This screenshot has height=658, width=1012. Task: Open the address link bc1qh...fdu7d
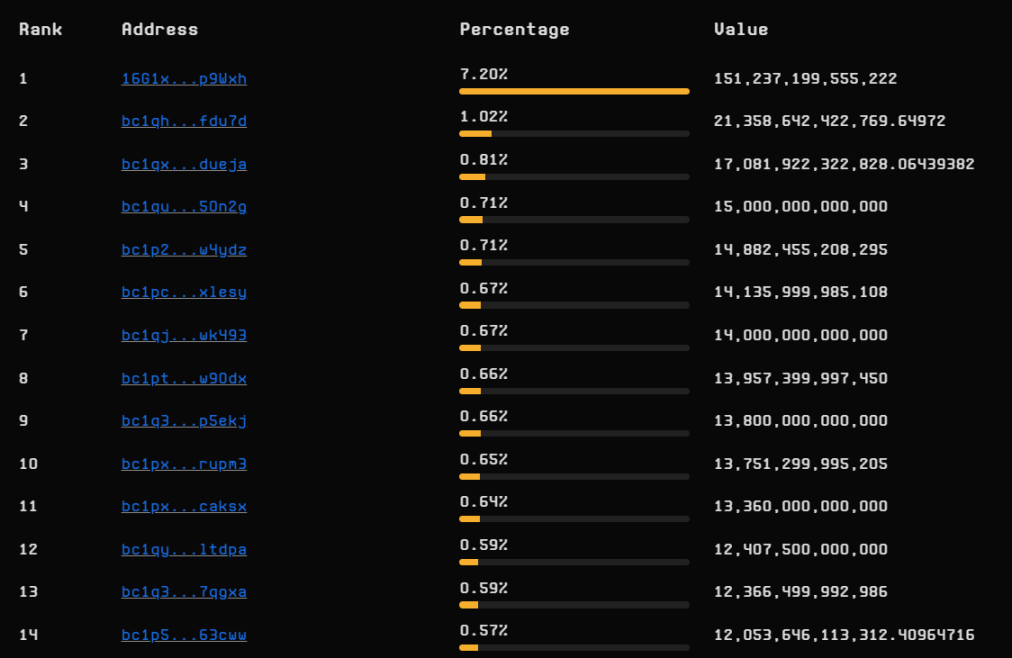point(183,121)
